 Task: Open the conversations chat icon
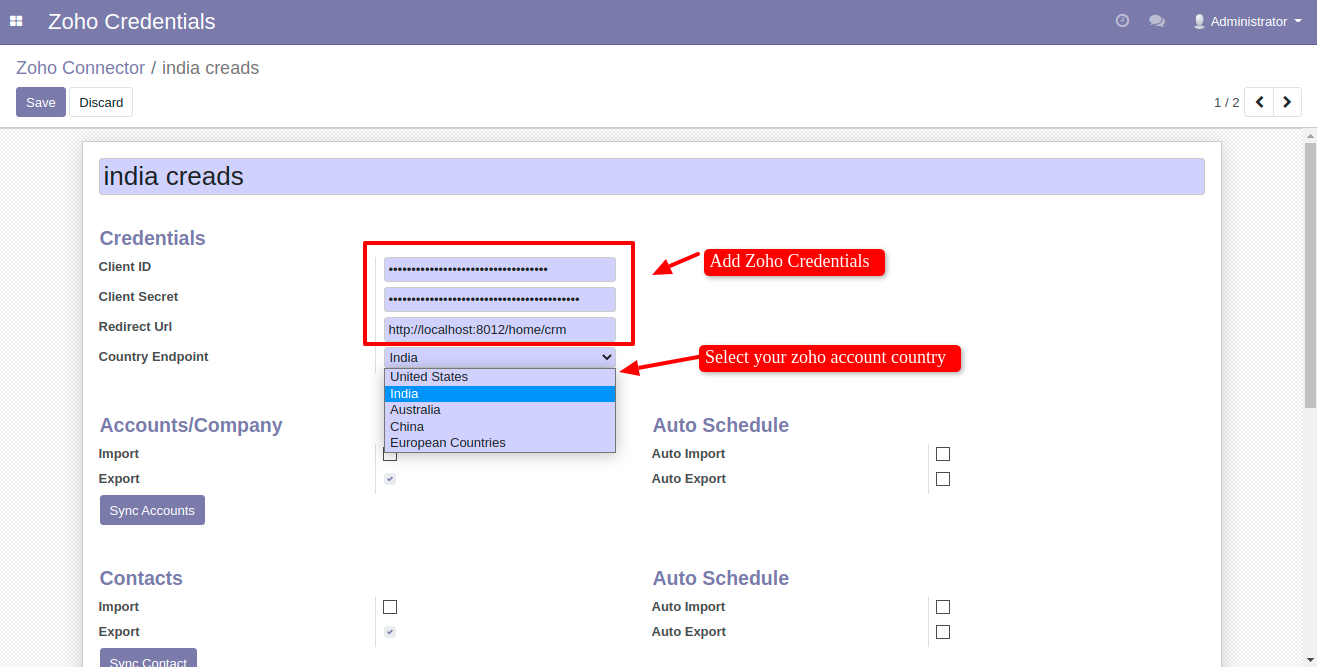pos(1157,21)
